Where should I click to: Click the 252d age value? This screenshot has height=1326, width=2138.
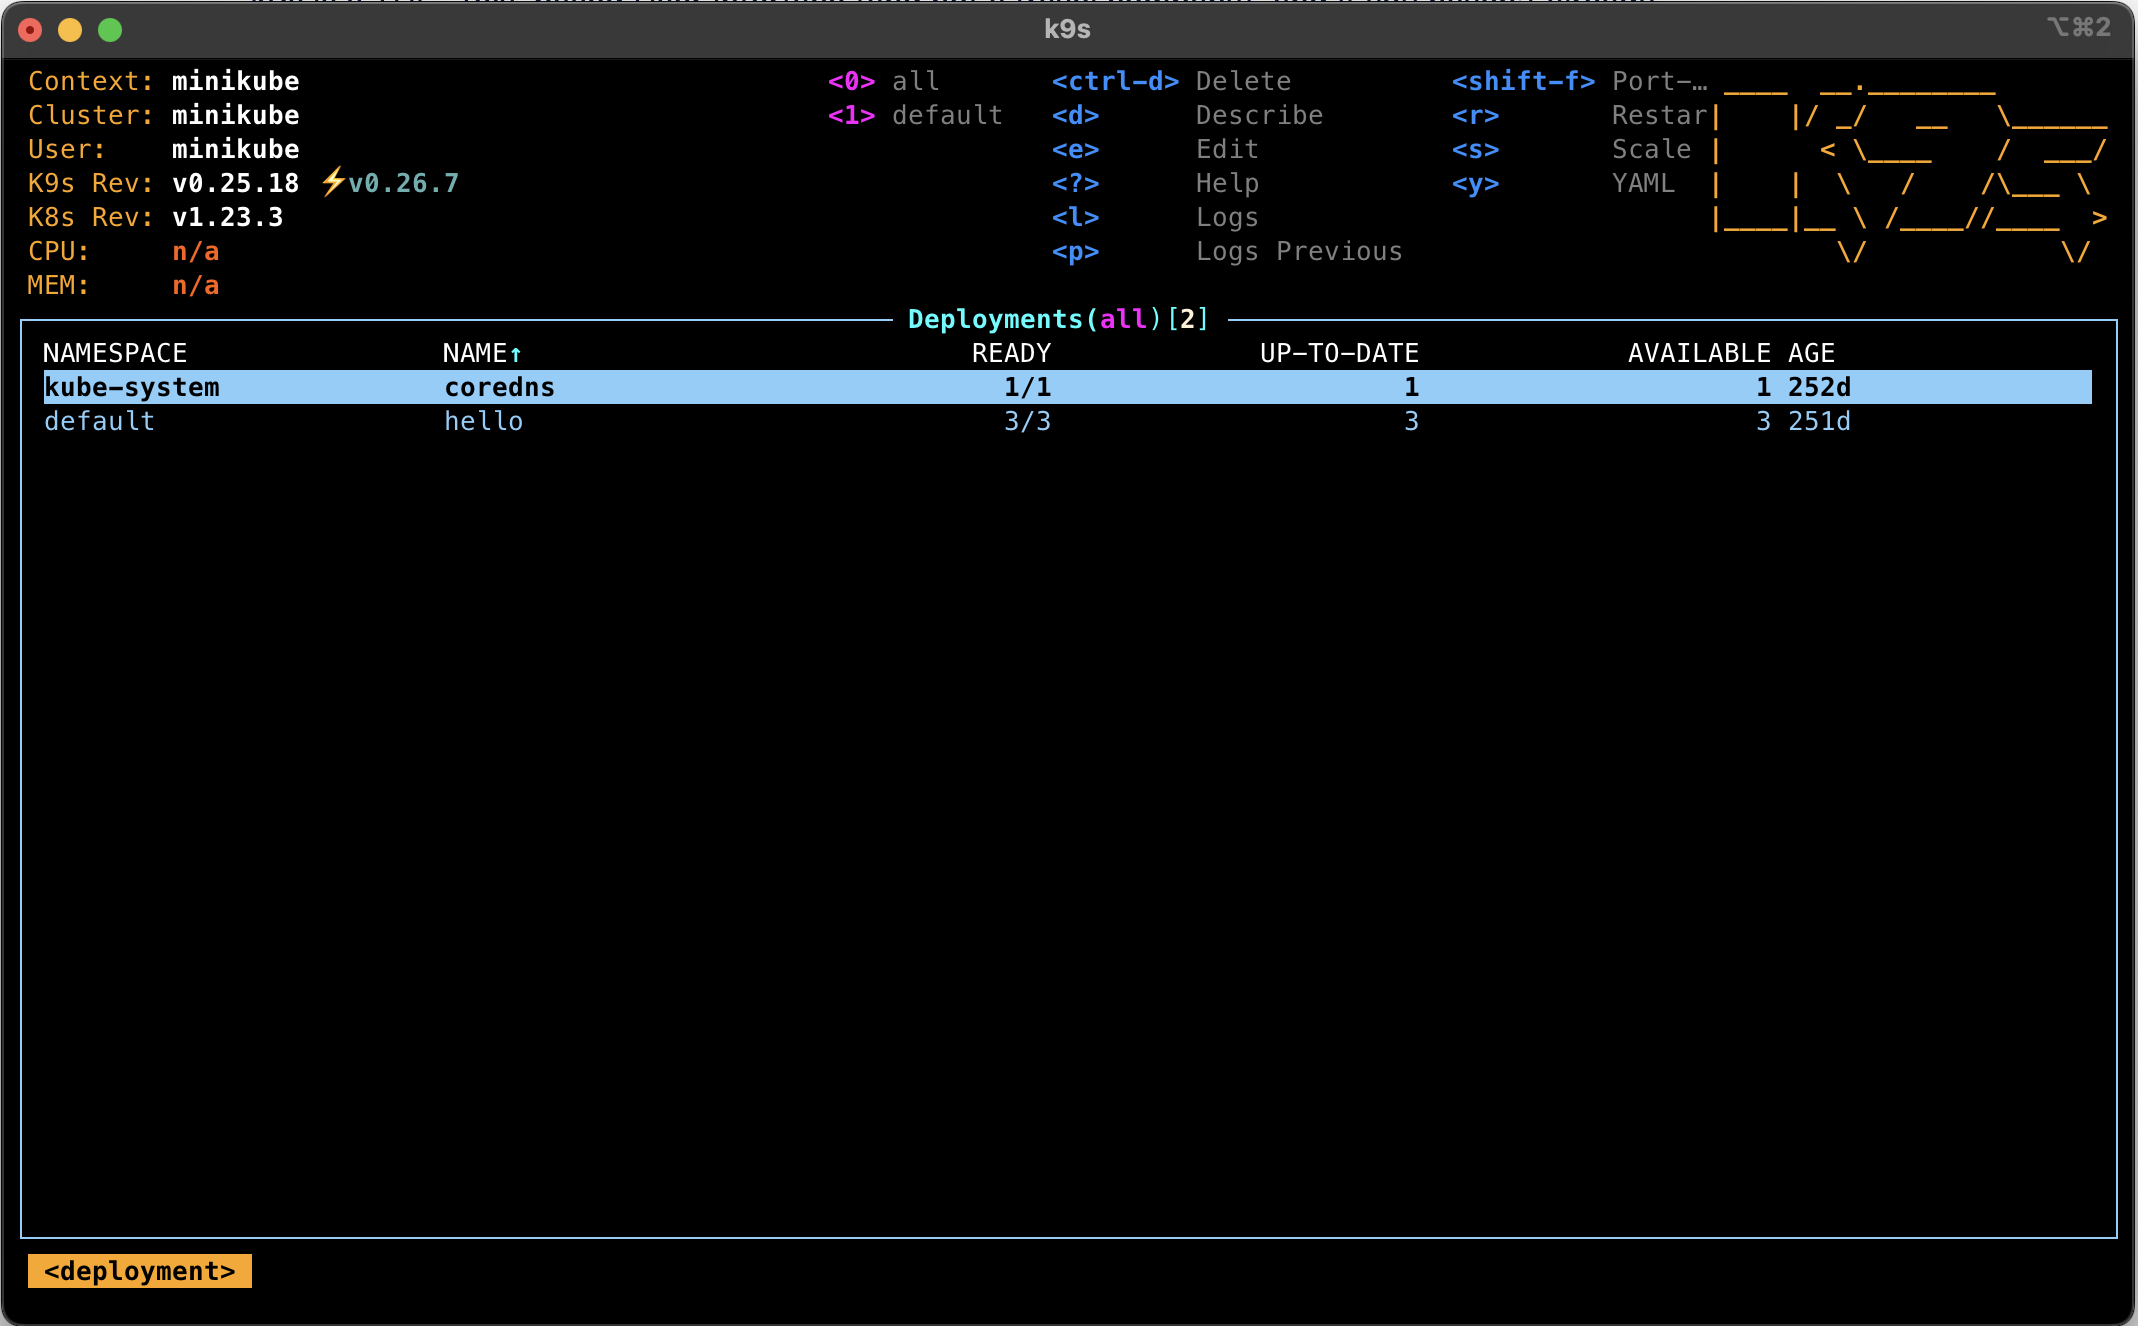point(1819,387)
